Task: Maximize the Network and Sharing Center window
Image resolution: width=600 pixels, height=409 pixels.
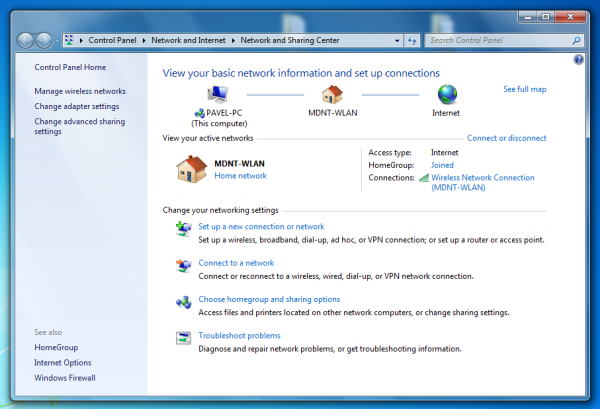Action: point(546,17)
